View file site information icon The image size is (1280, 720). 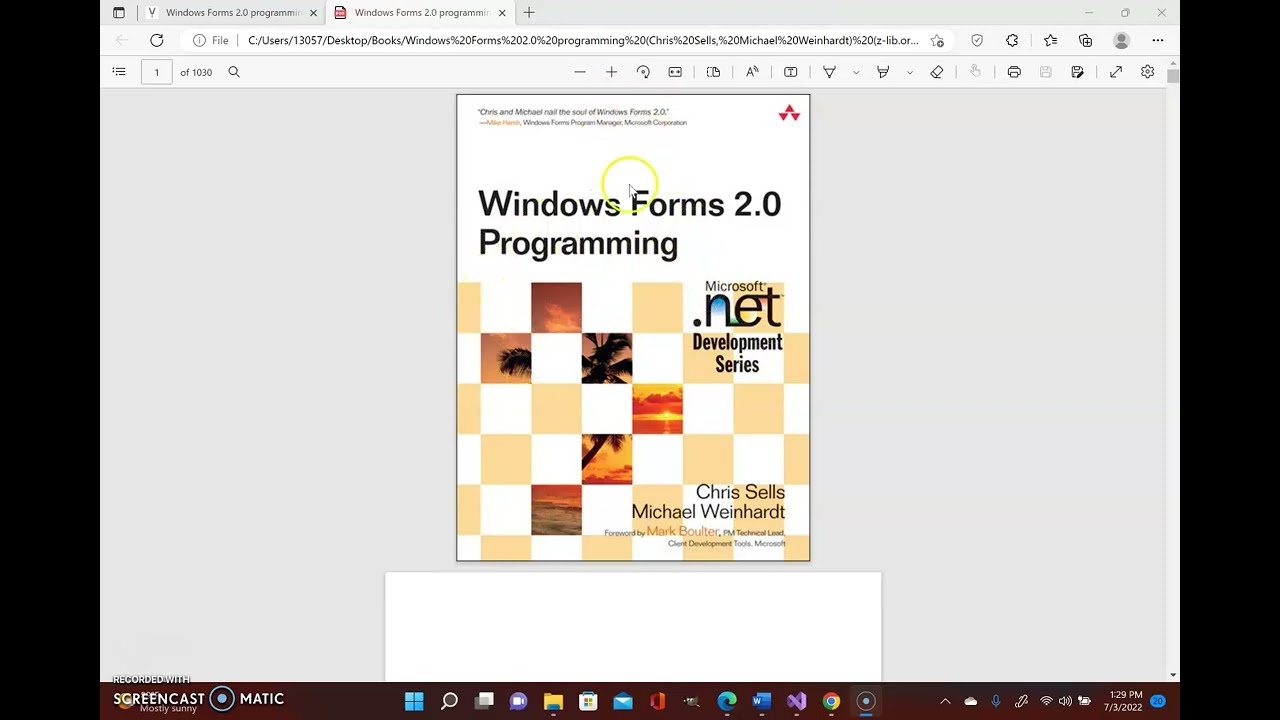pos(199,40)
